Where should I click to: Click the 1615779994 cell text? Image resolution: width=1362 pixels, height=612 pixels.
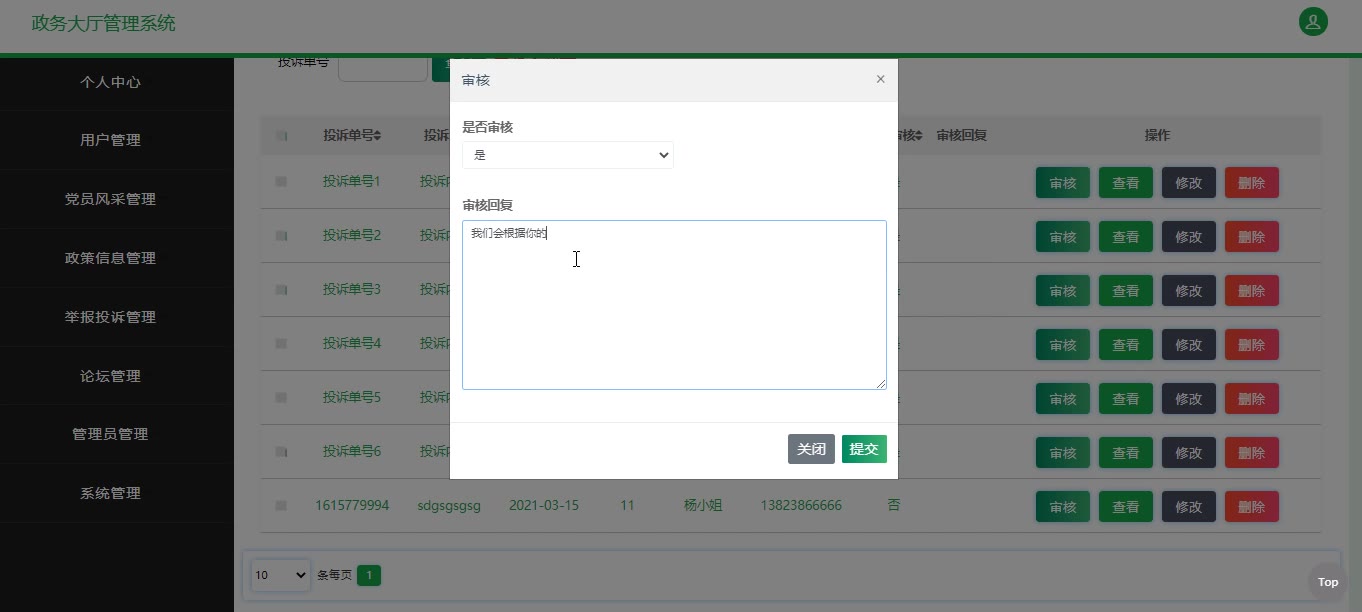coord(352,506)
